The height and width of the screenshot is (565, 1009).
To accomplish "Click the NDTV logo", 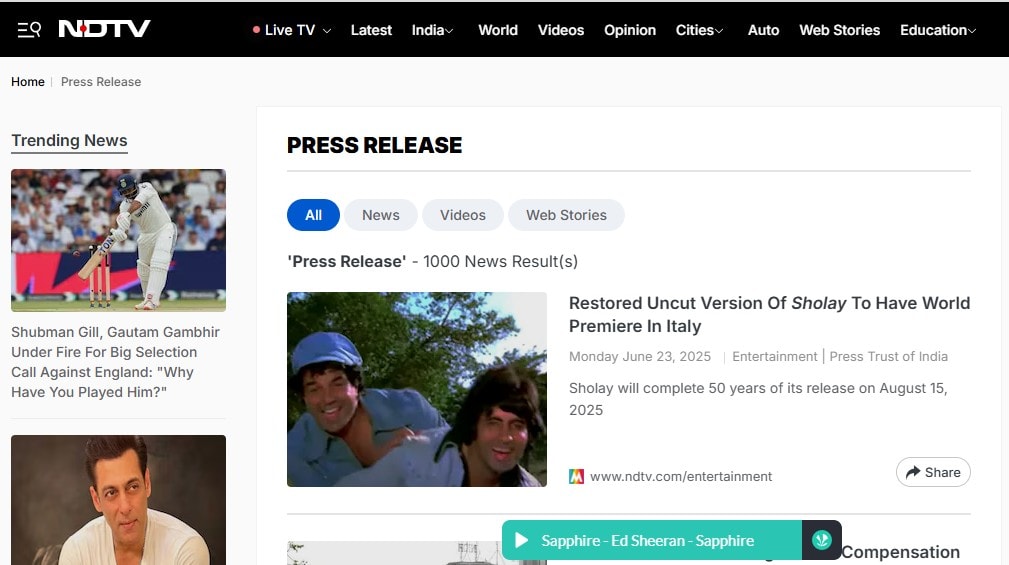I will 104,29.
